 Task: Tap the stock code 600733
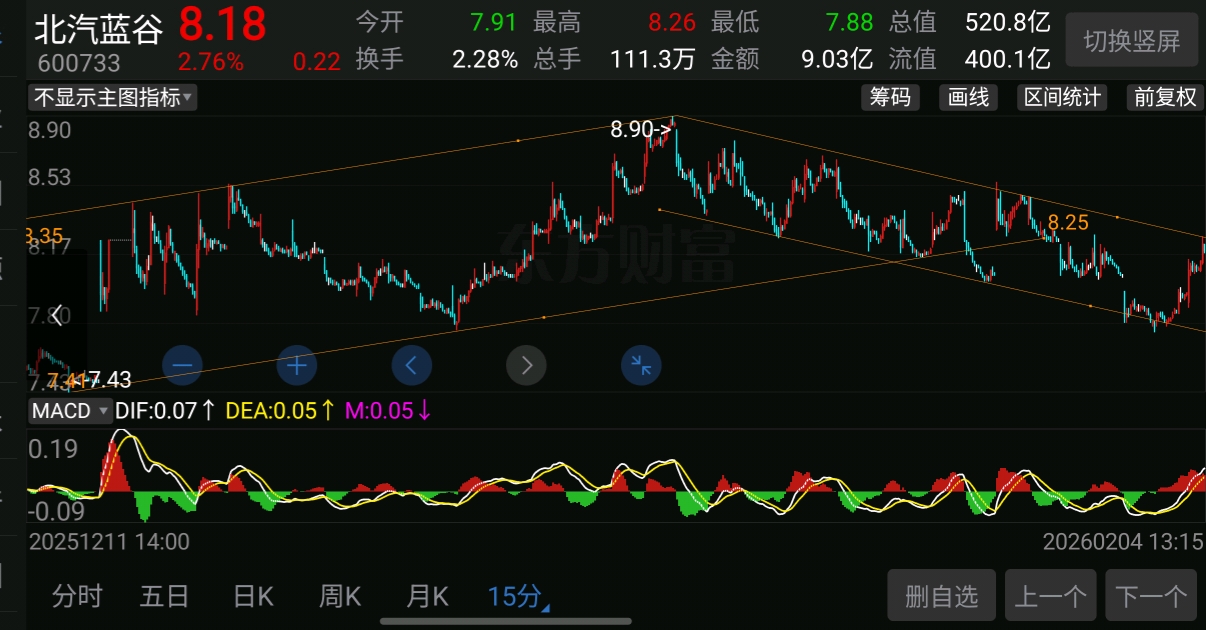[x=78, y=63]
